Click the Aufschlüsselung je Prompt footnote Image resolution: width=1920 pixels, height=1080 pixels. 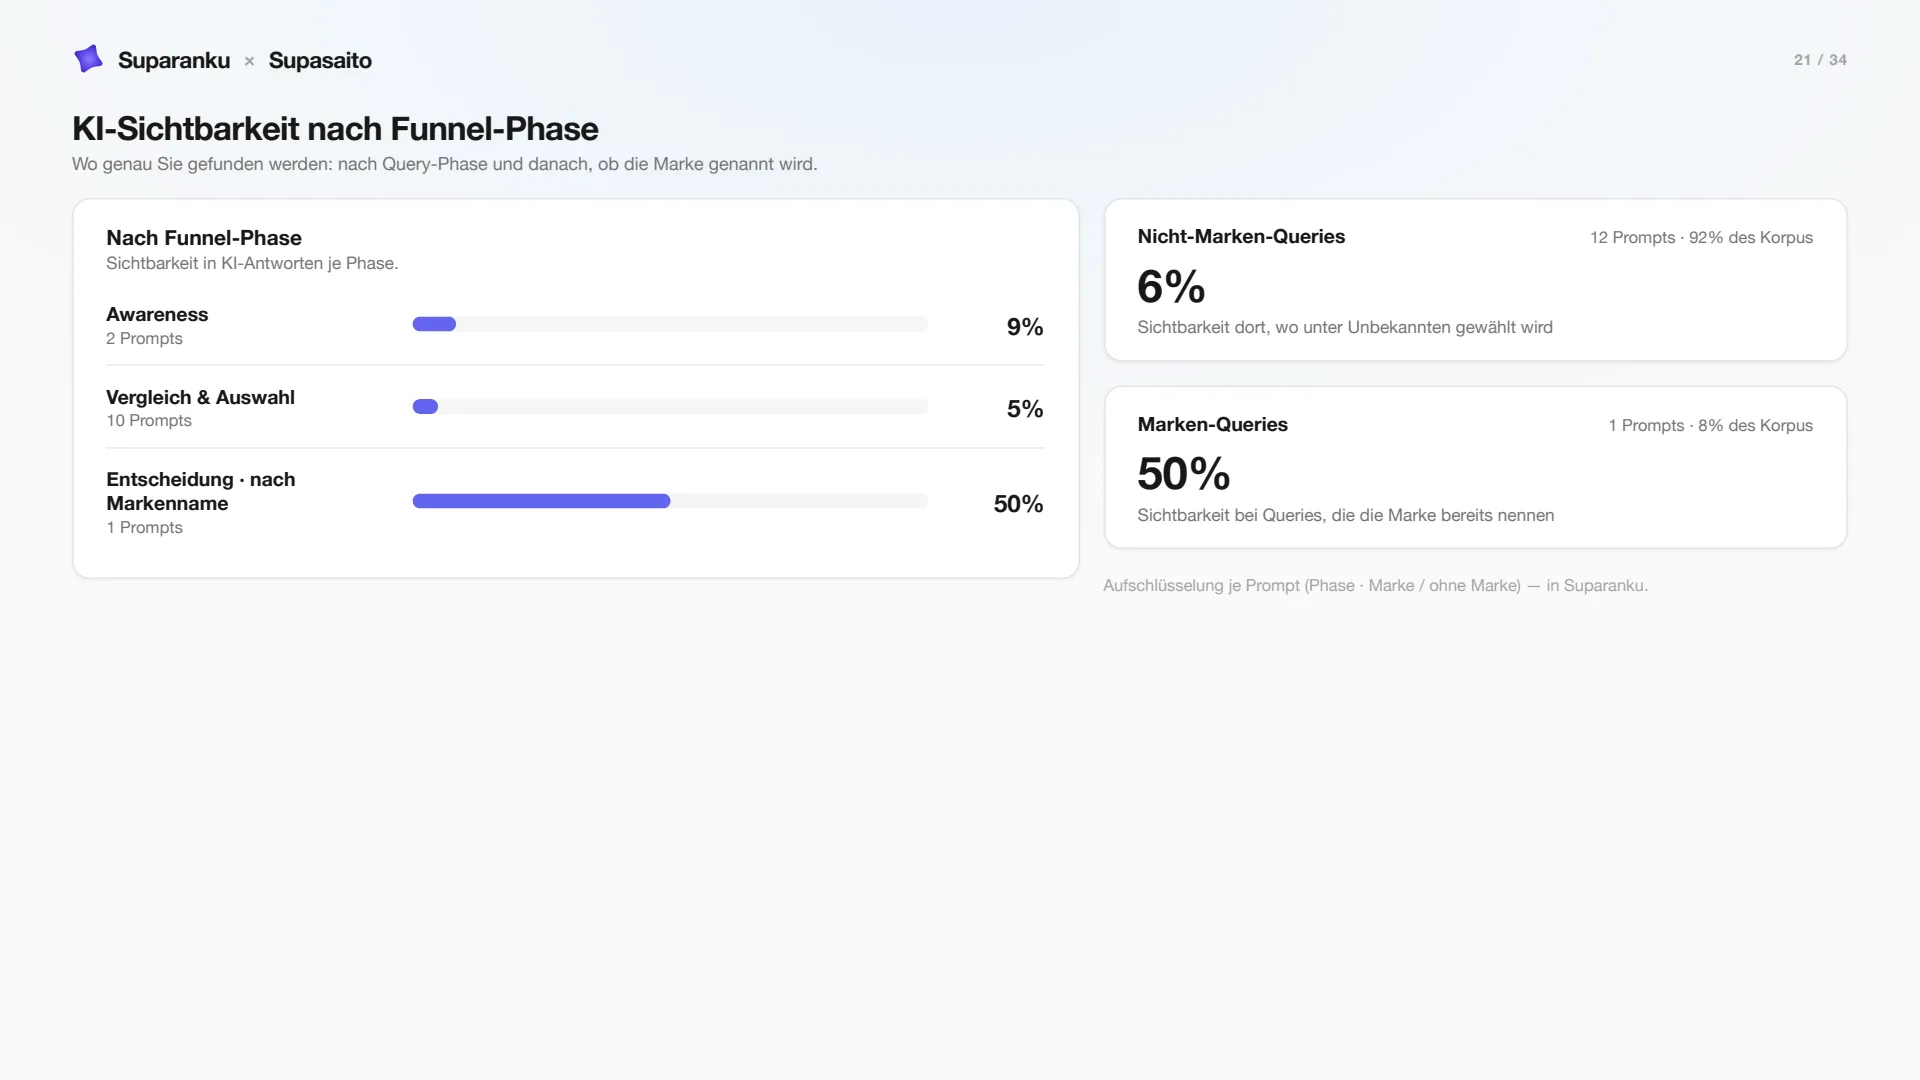[x=1375, y=586]
